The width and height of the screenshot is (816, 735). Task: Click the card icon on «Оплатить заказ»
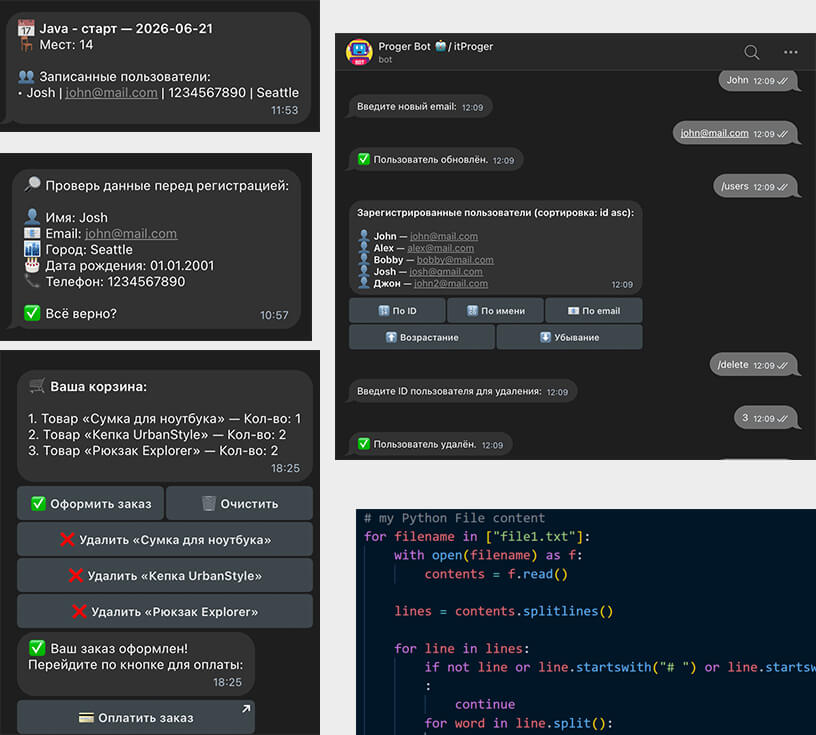pos(86,718)
